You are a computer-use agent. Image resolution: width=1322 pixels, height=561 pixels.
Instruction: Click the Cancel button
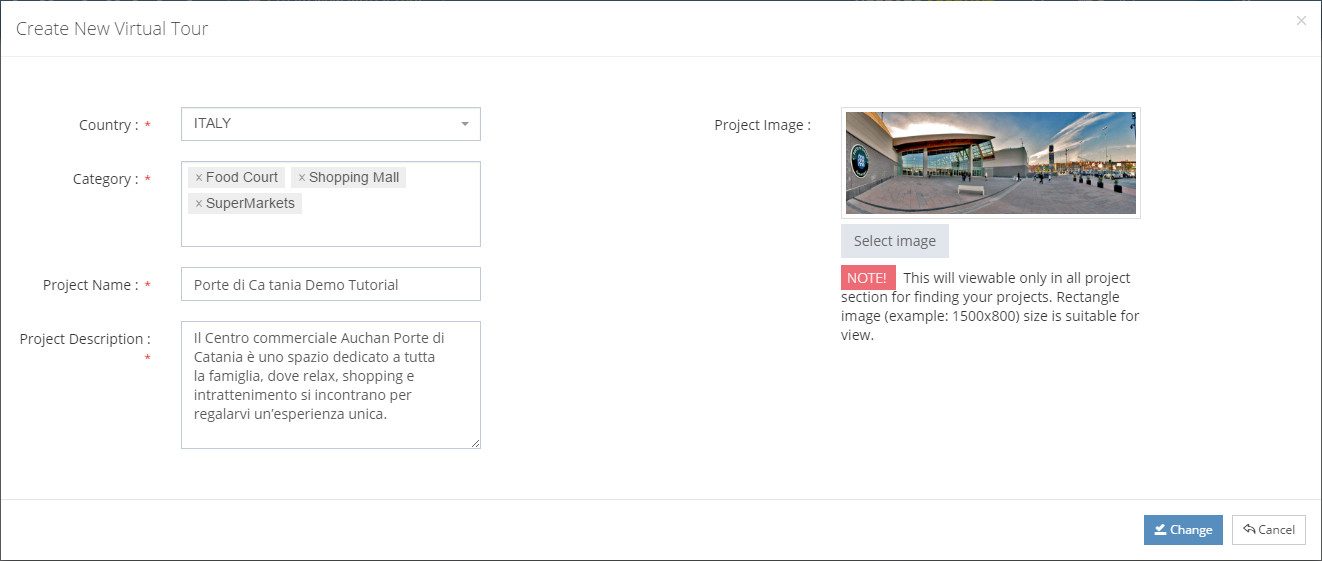click(x=1269, y=530)
